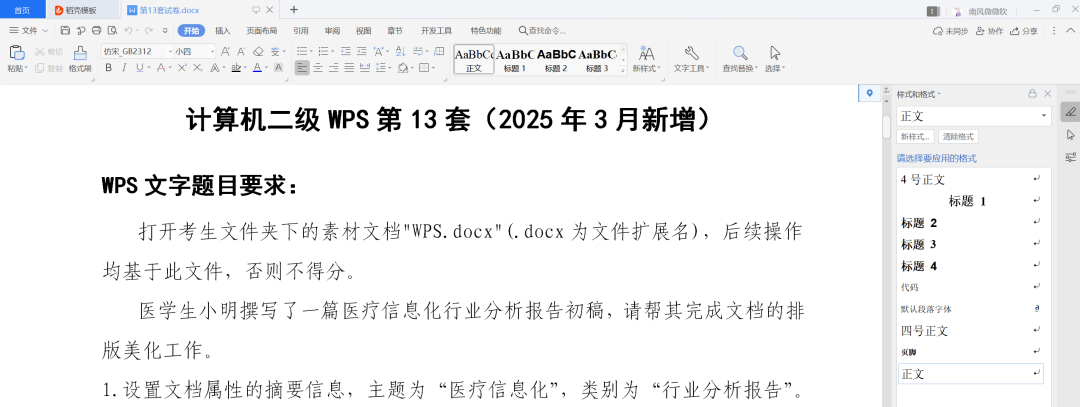The height and width of the screenshot is (407, 1080).
Task: Click the font color A with blue bar
Action: (257, 67)
